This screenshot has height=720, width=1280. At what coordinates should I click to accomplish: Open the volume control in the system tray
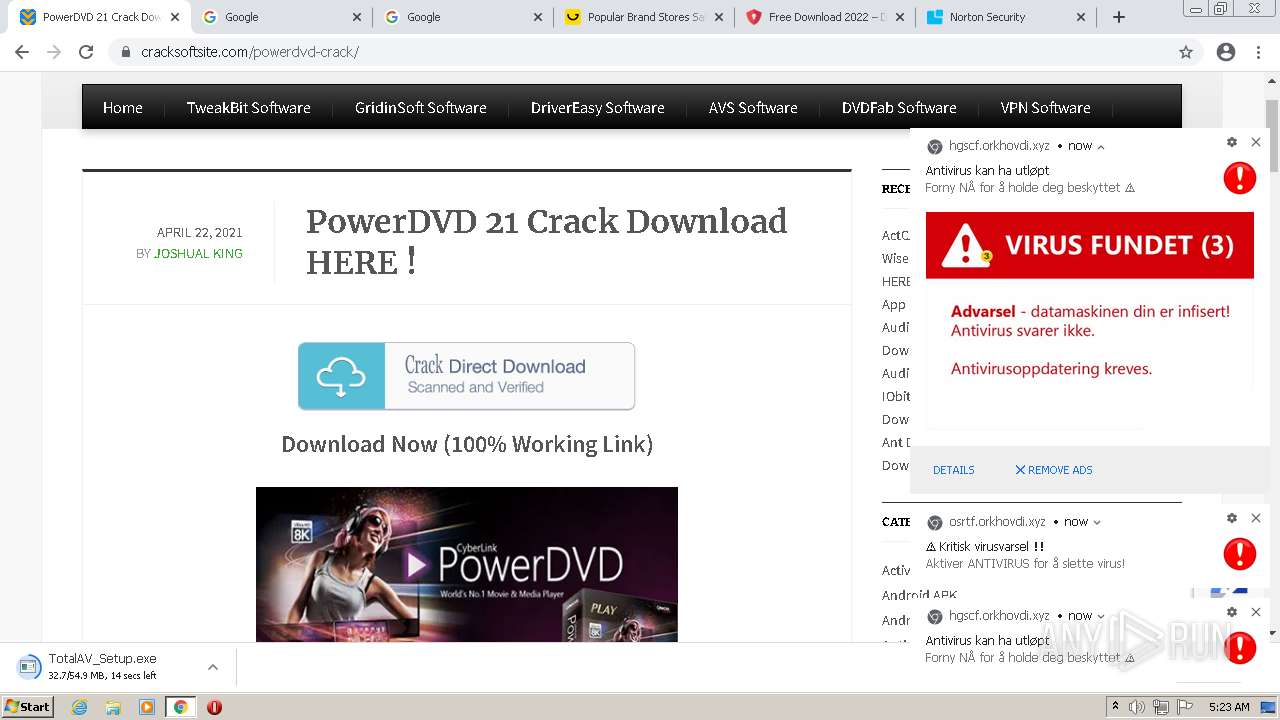tap(1137, 707)
